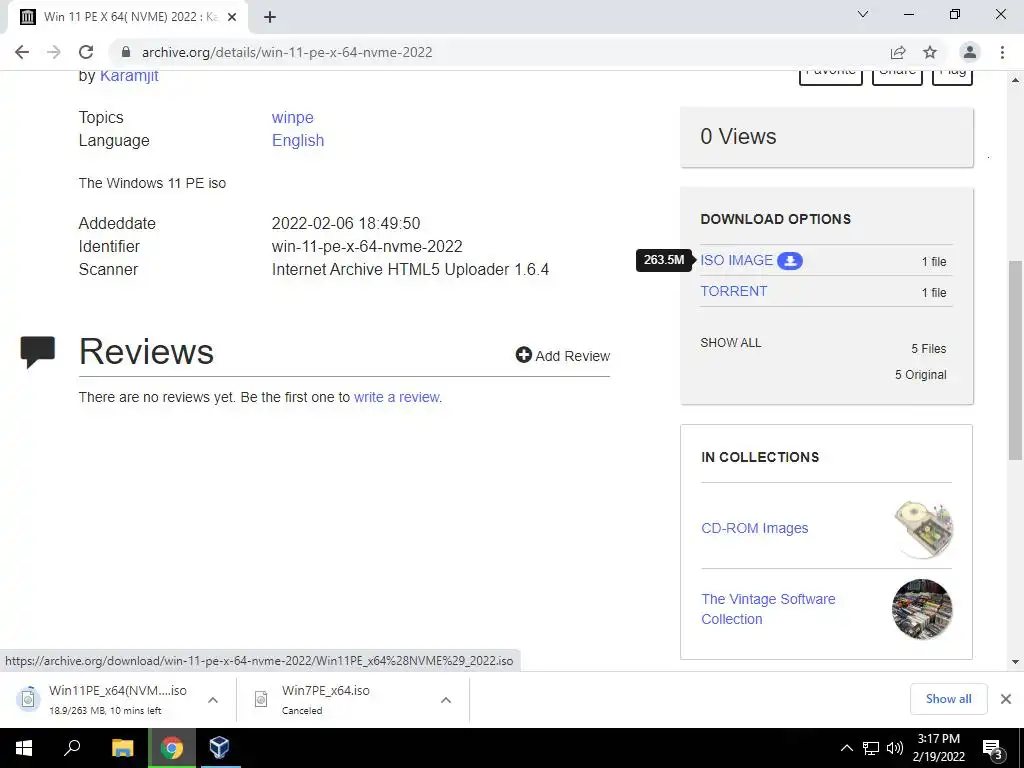1024x768 pixels.
Task: Open taskbar search magnifier
Action: pos(72,748)
